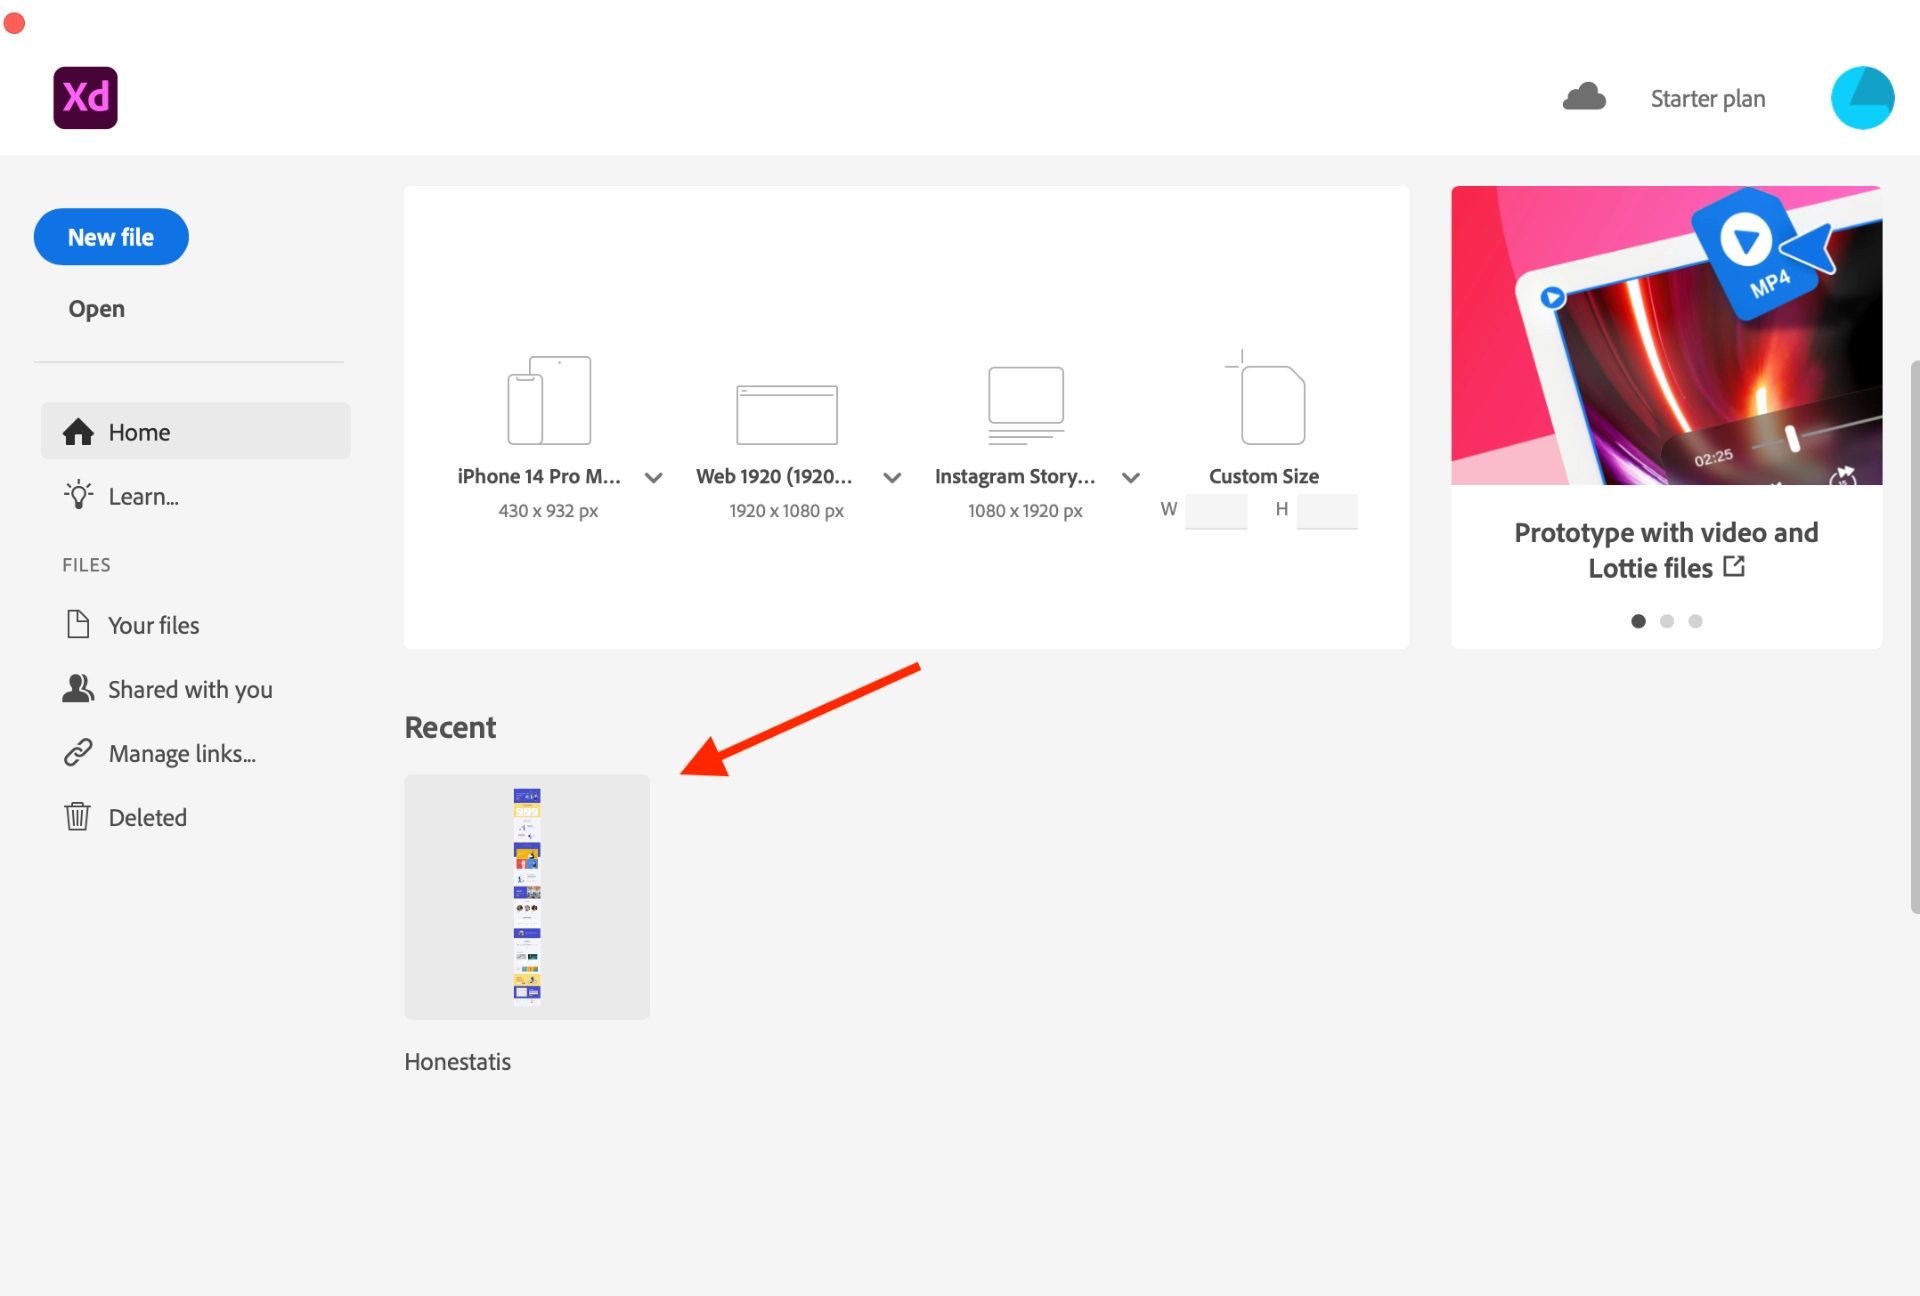Click the Prototype with video promo image
This screenshot has width=1920, height=1296.
(1667, 335)
